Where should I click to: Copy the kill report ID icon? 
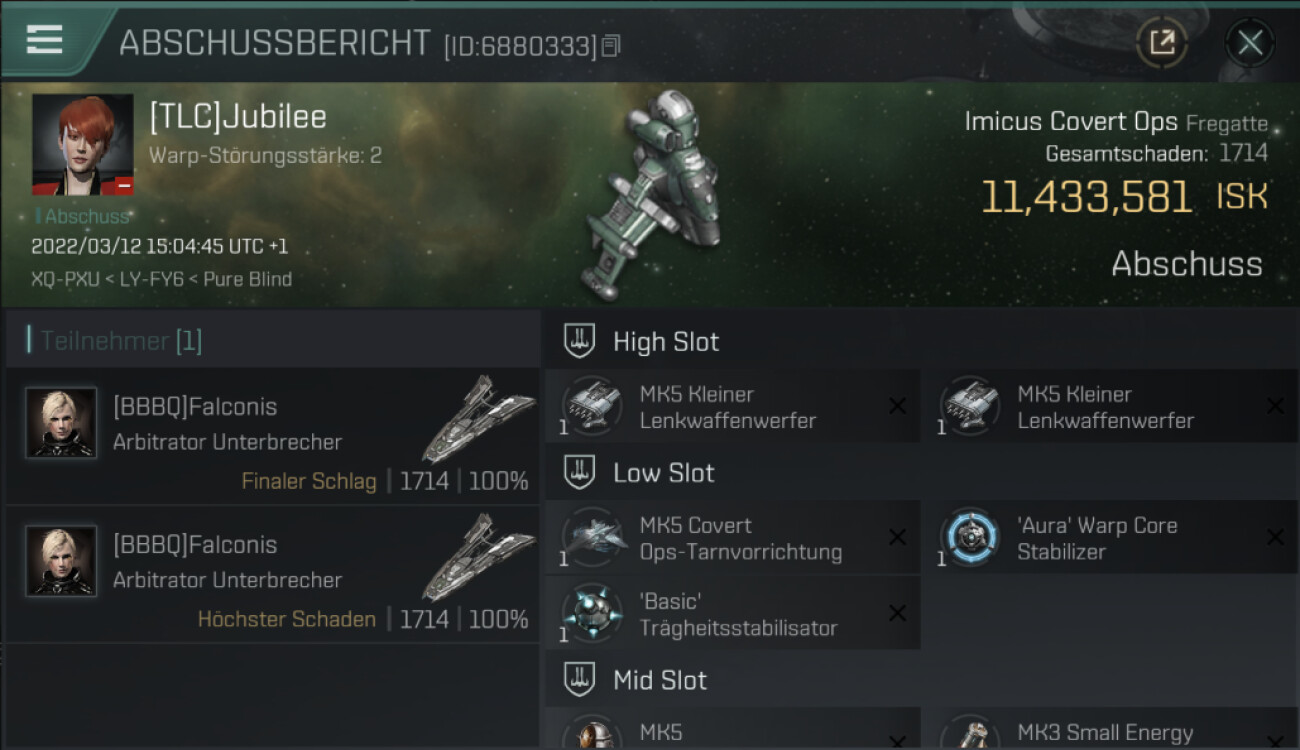coord(611,45)
